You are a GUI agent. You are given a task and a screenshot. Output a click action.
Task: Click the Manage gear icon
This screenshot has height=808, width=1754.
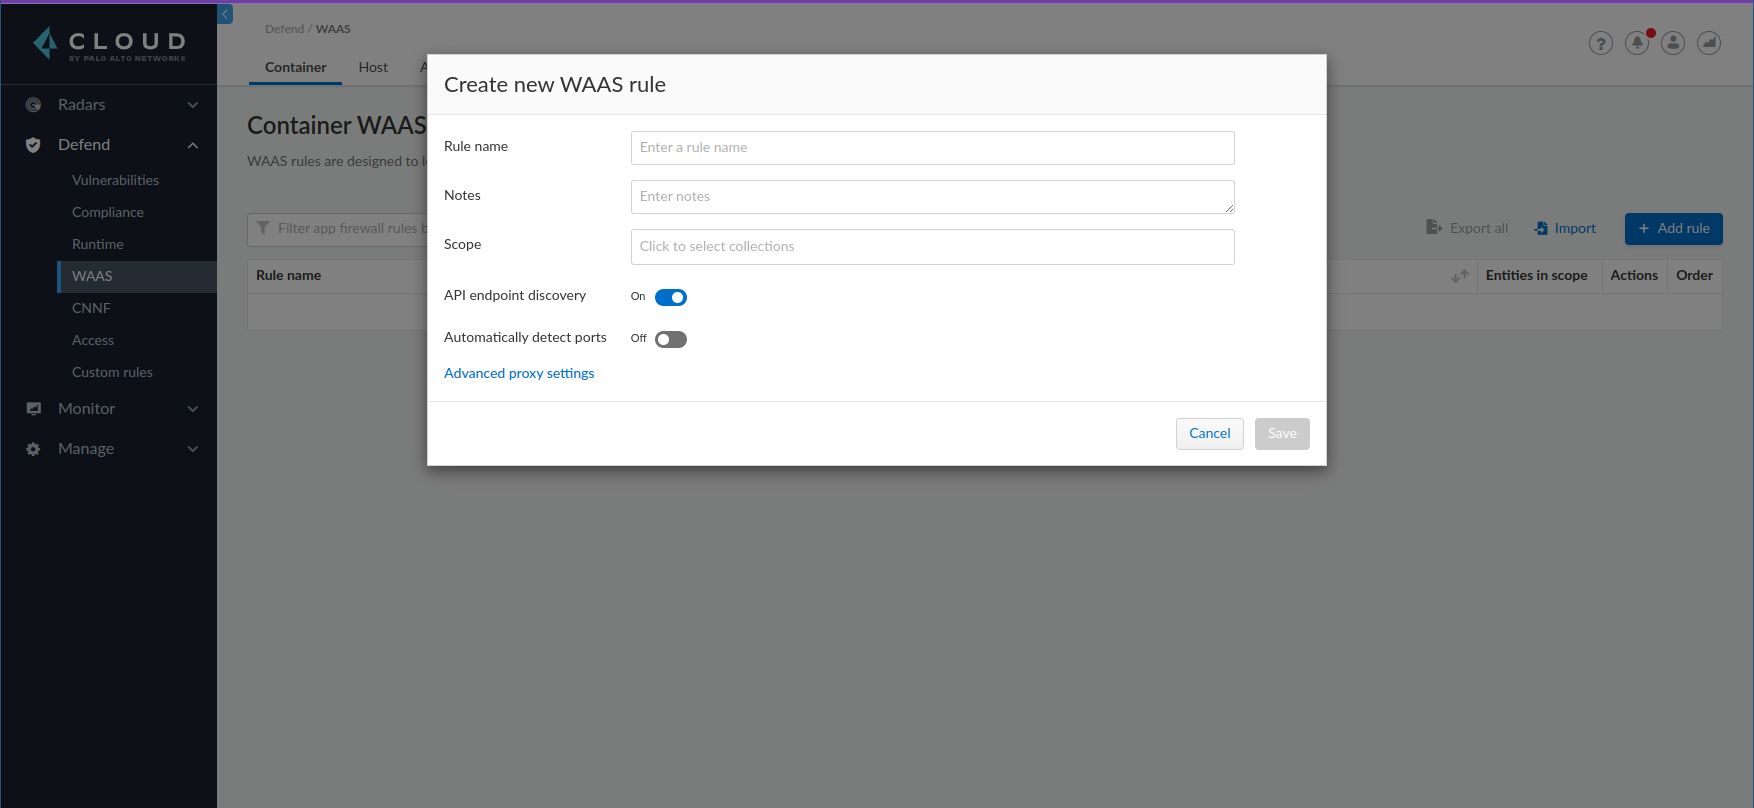pyautogui.click(x=33, y=449)
